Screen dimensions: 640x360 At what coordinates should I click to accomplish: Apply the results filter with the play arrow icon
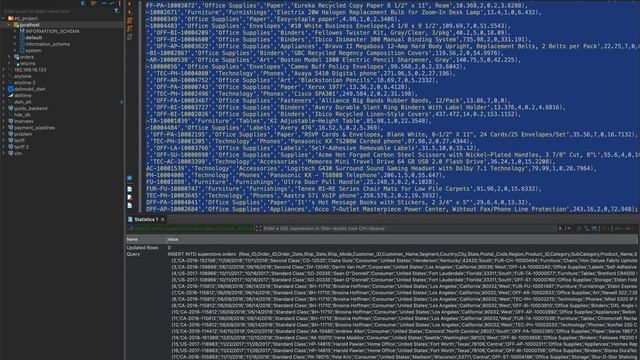point(560,229)
